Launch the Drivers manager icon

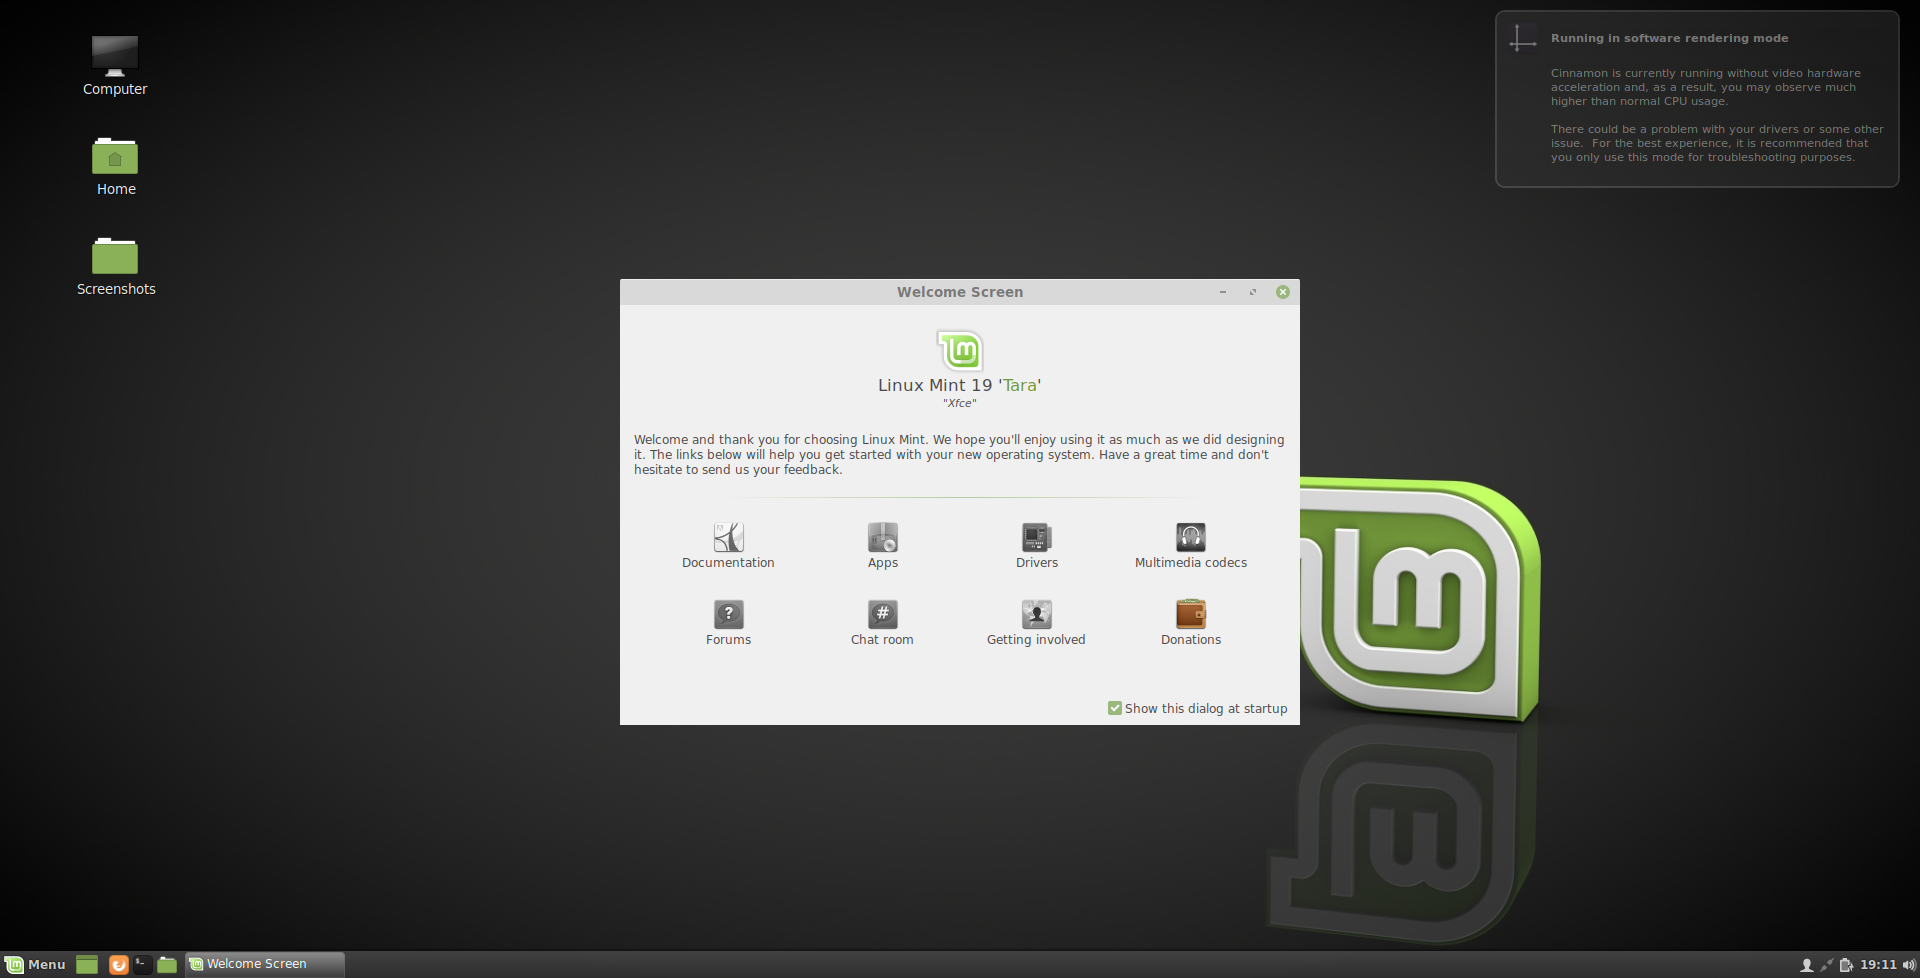(1036, 538)
